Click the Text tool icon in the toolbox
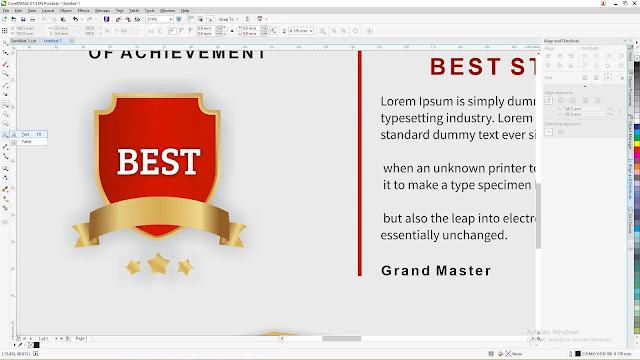Screen dimensions: 640x360 [x=5, y=134]
